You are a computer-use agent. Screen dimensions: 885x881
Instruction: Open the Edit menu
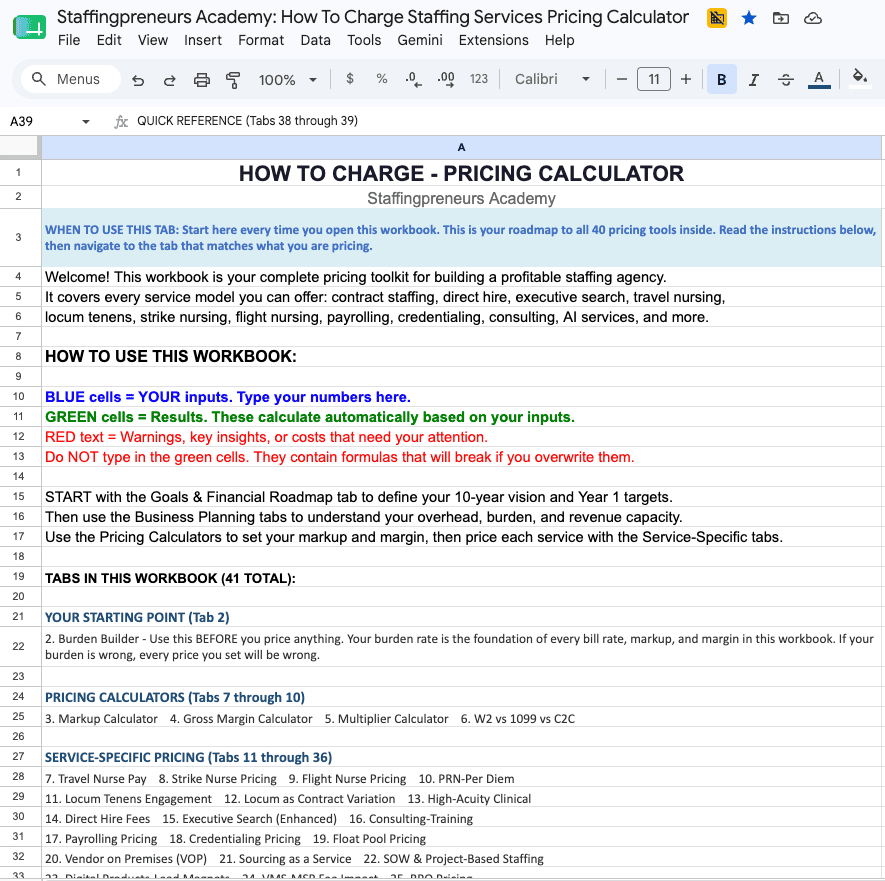109,40
